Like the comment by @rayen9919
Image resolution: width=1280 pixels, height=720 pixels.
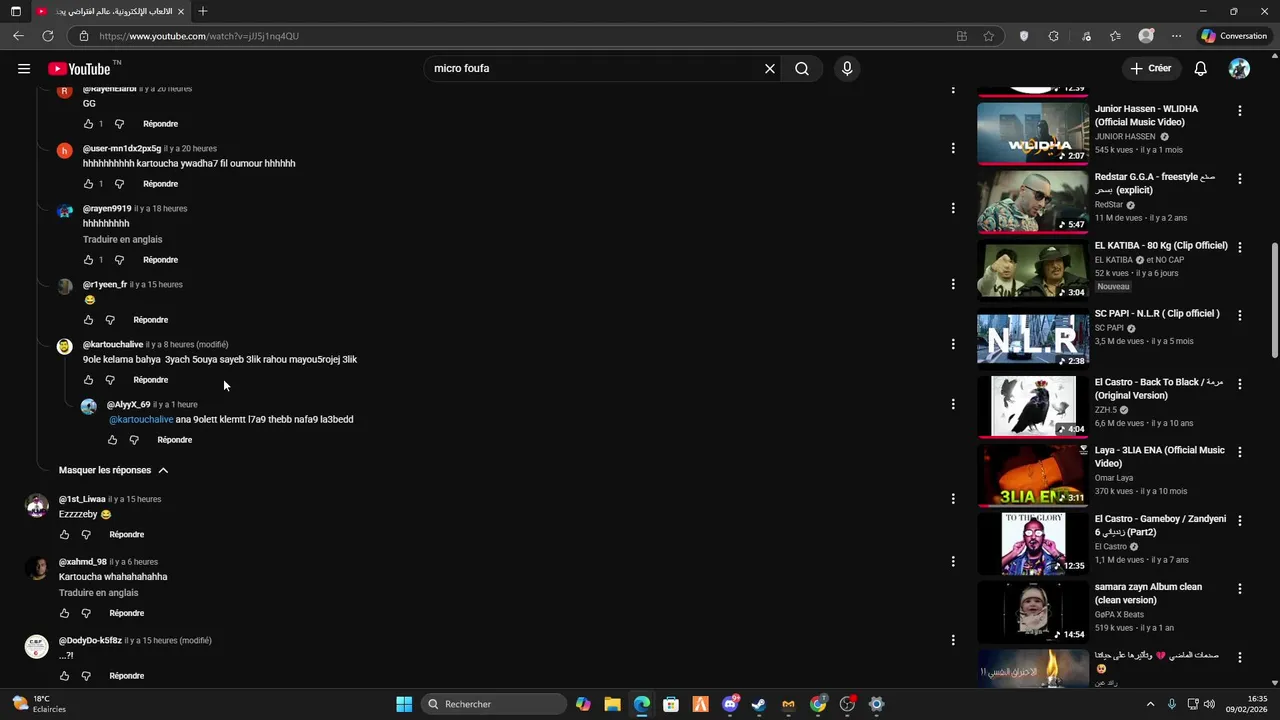(88, 260)
